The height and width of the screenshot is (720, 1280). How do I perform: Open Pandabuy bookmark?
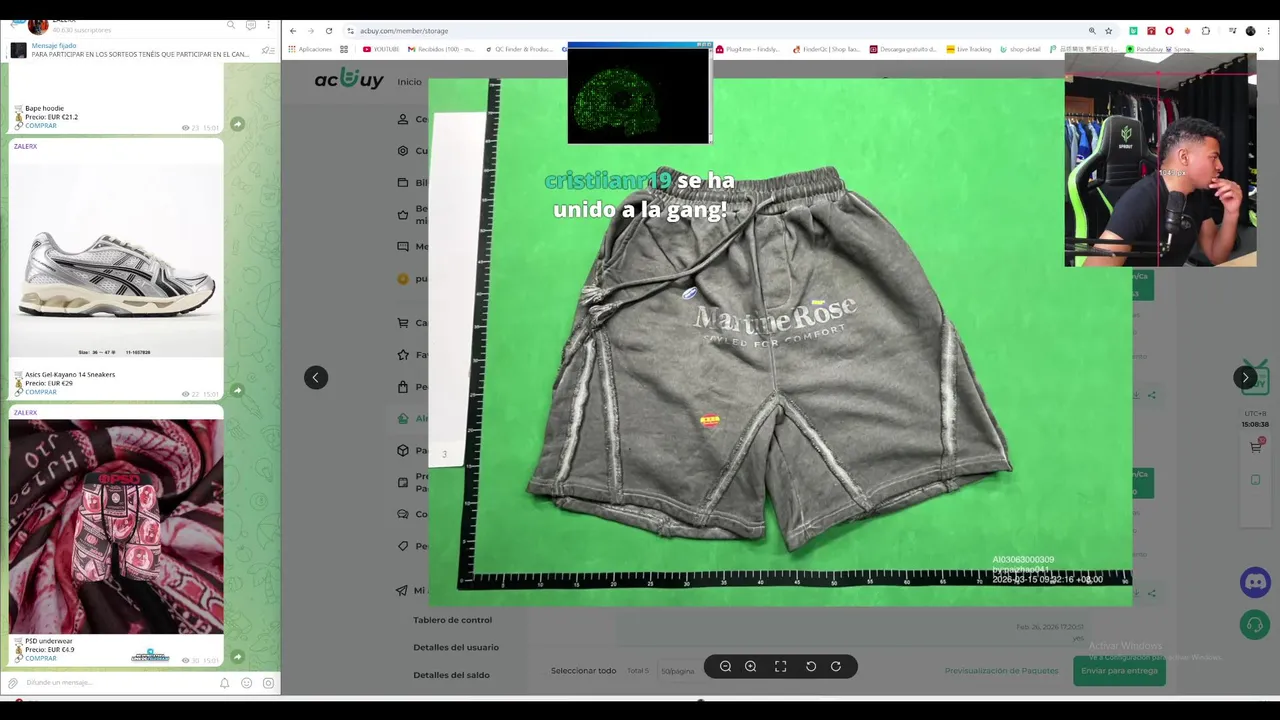click(1160, 49)
